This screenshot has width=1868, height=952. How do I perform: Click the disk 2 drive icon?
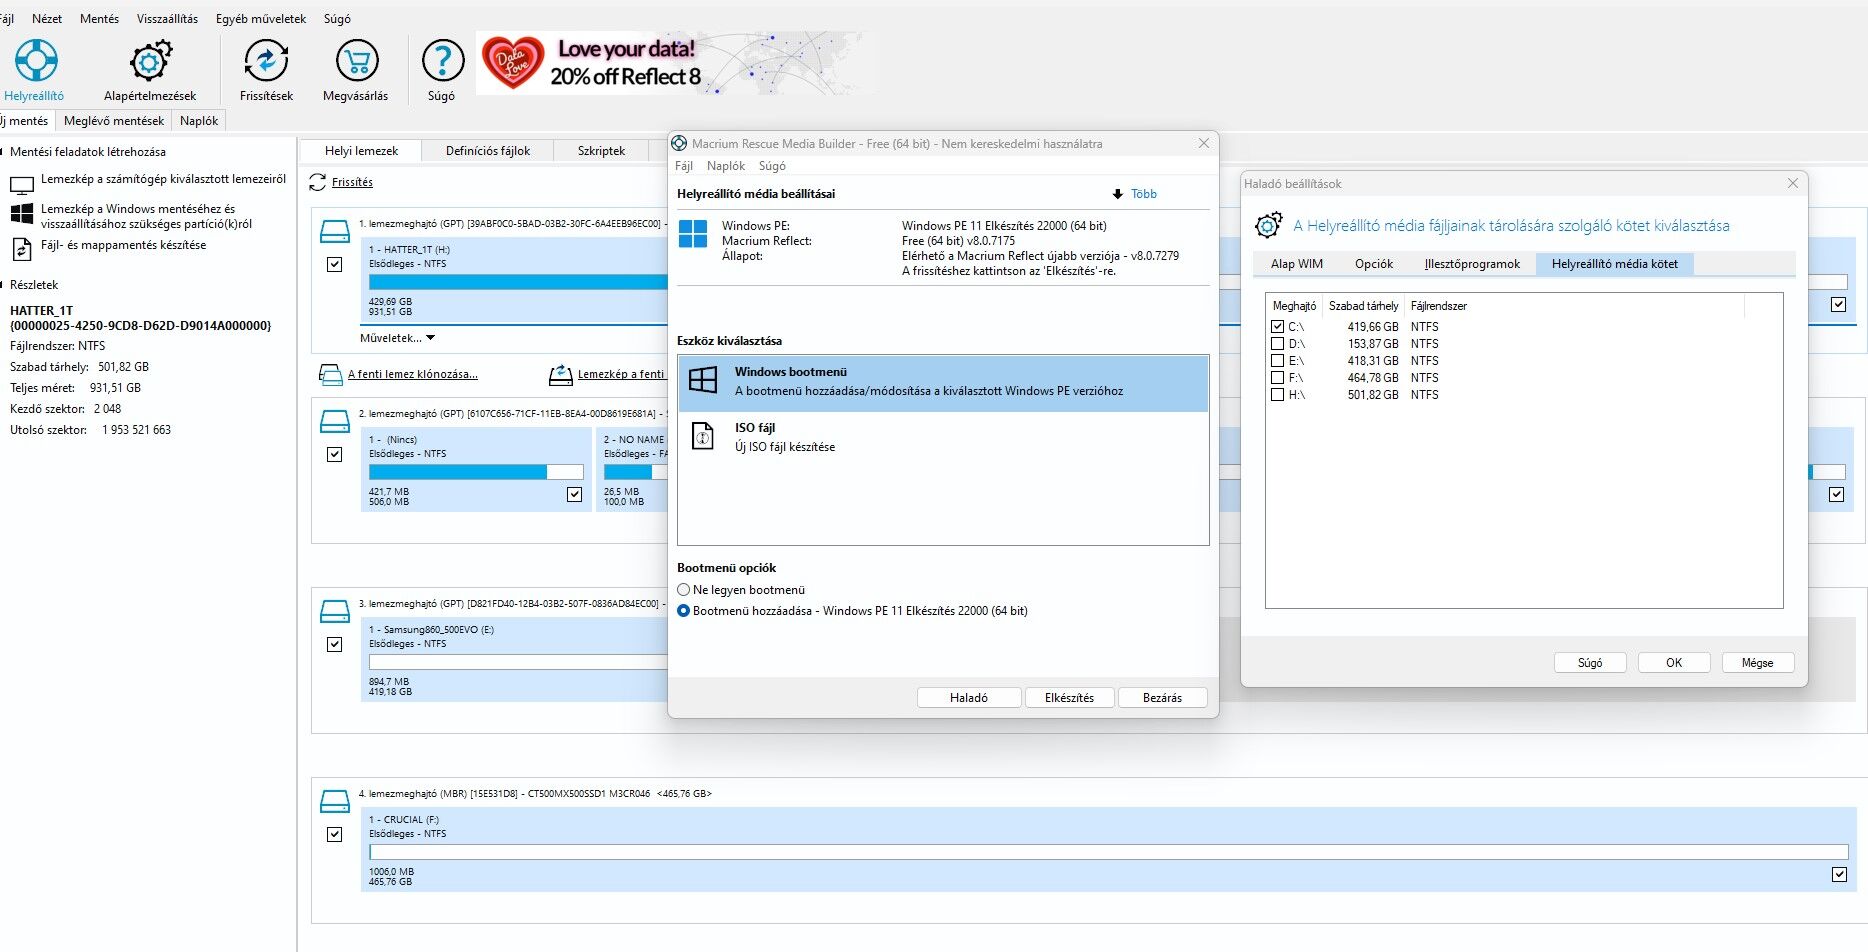tap(334, 422)
